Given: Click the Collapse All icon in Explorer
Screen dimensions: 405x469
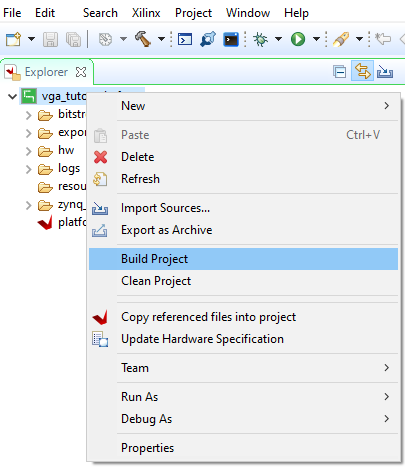Looking at the screenshot, I should pyautogui.click(x=340, y=72).
